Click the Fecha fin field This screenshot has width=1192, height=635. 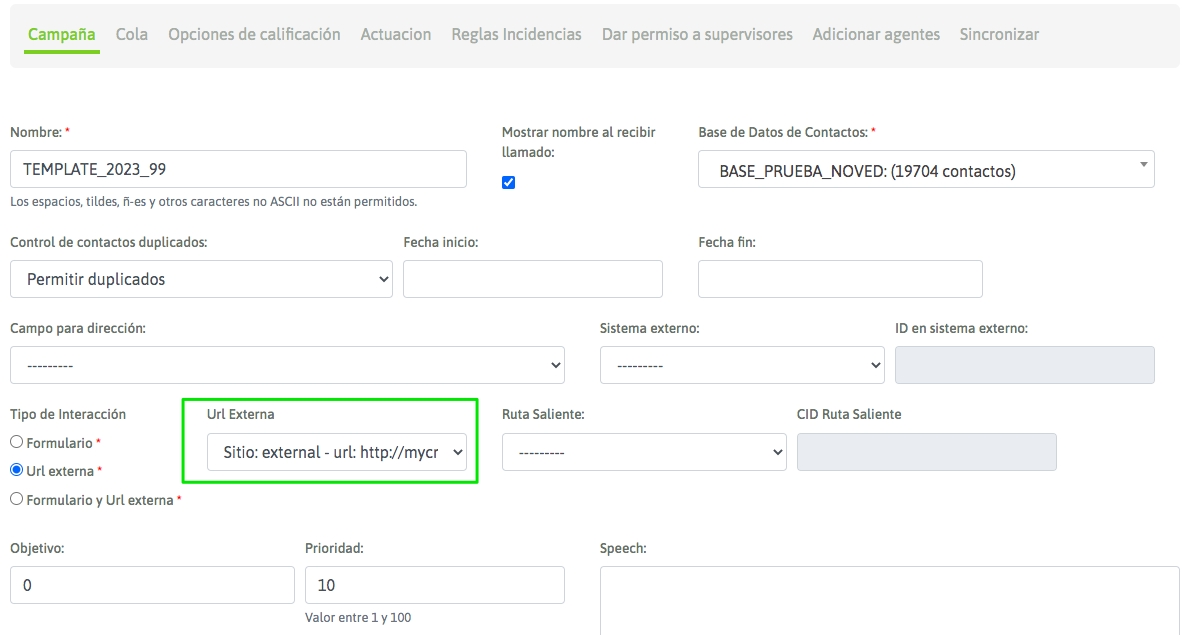[840, 279]
